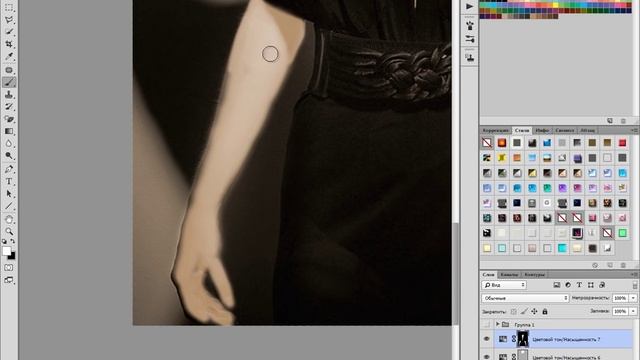The width and height of the screenshot is (640, 360).
Task: Switch to the Стили tab
Action: (x=522, y=130)
